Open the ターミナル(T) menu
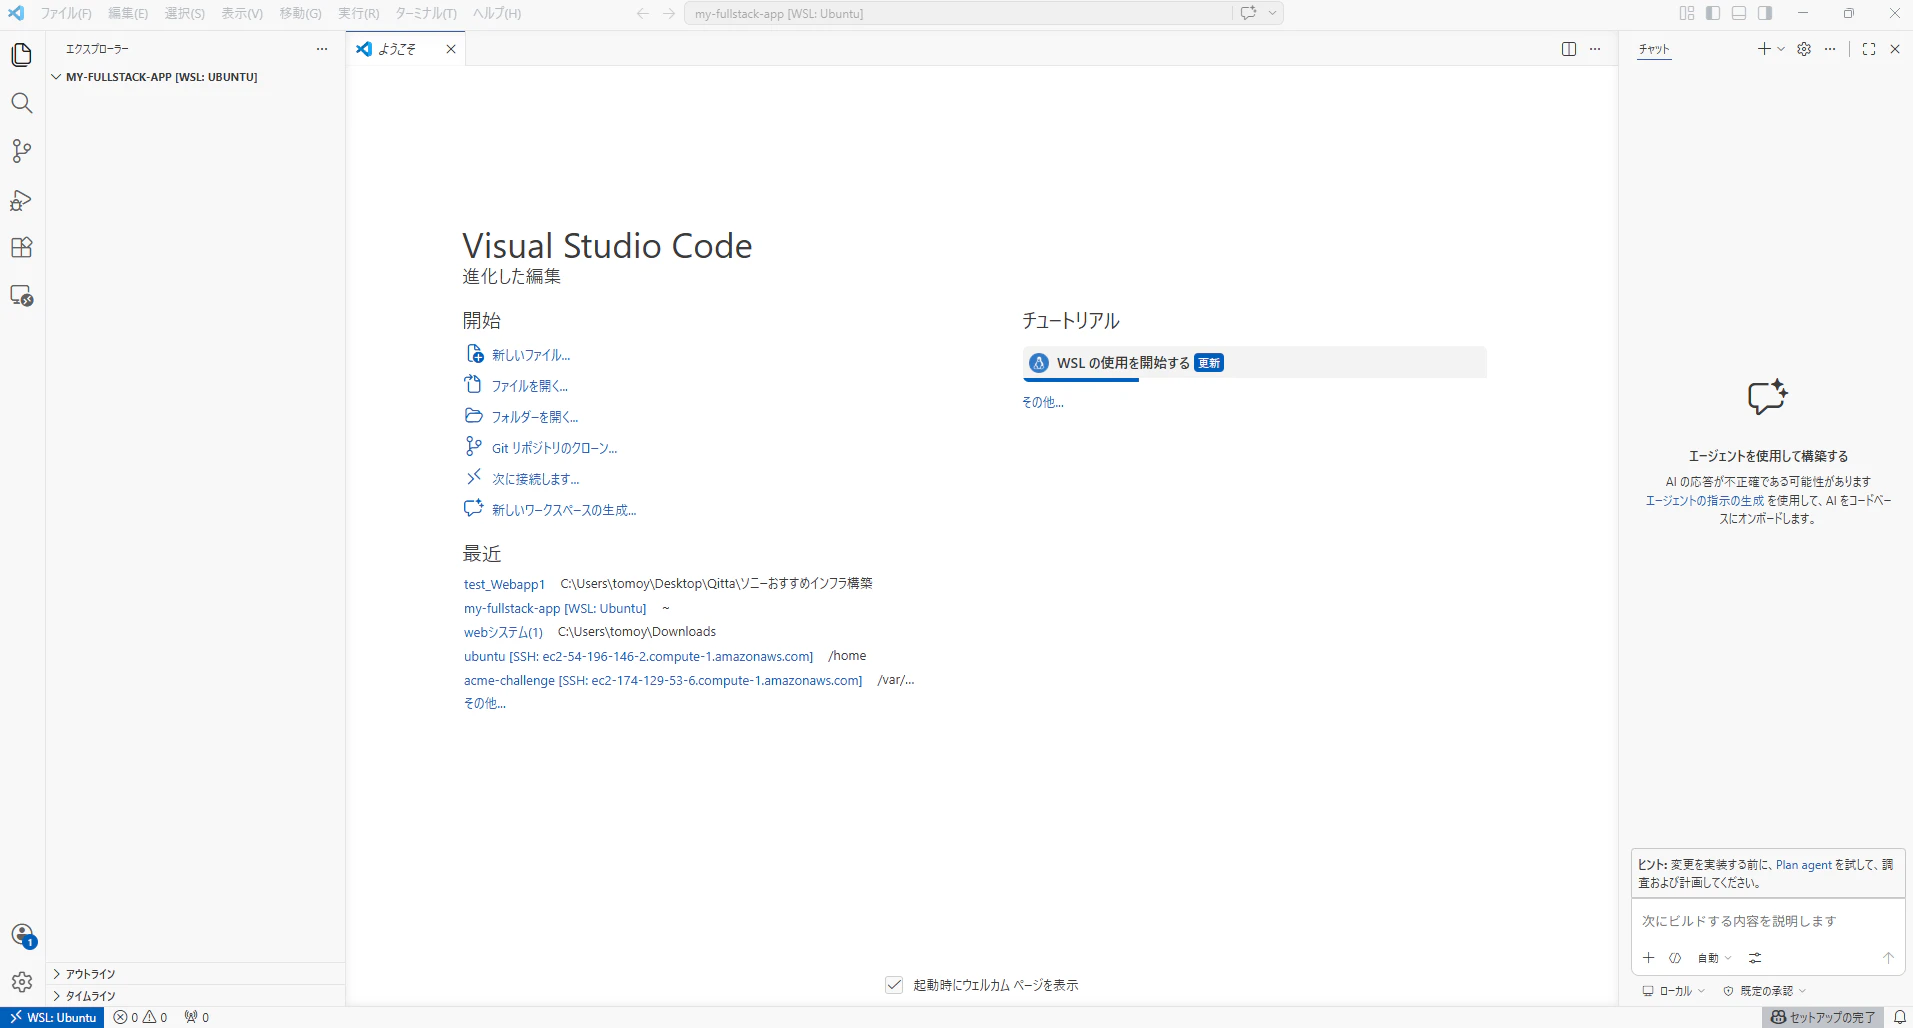The image size is (1913, 1028). point(426,13)
